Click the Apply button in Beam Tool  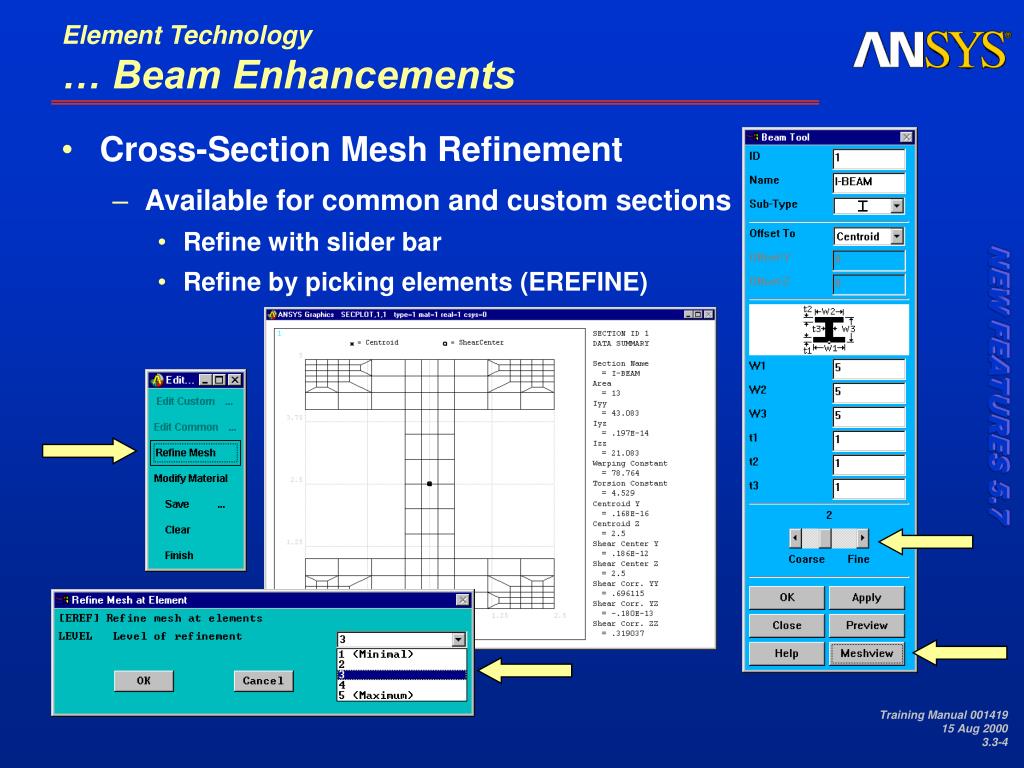pos(867,597)
